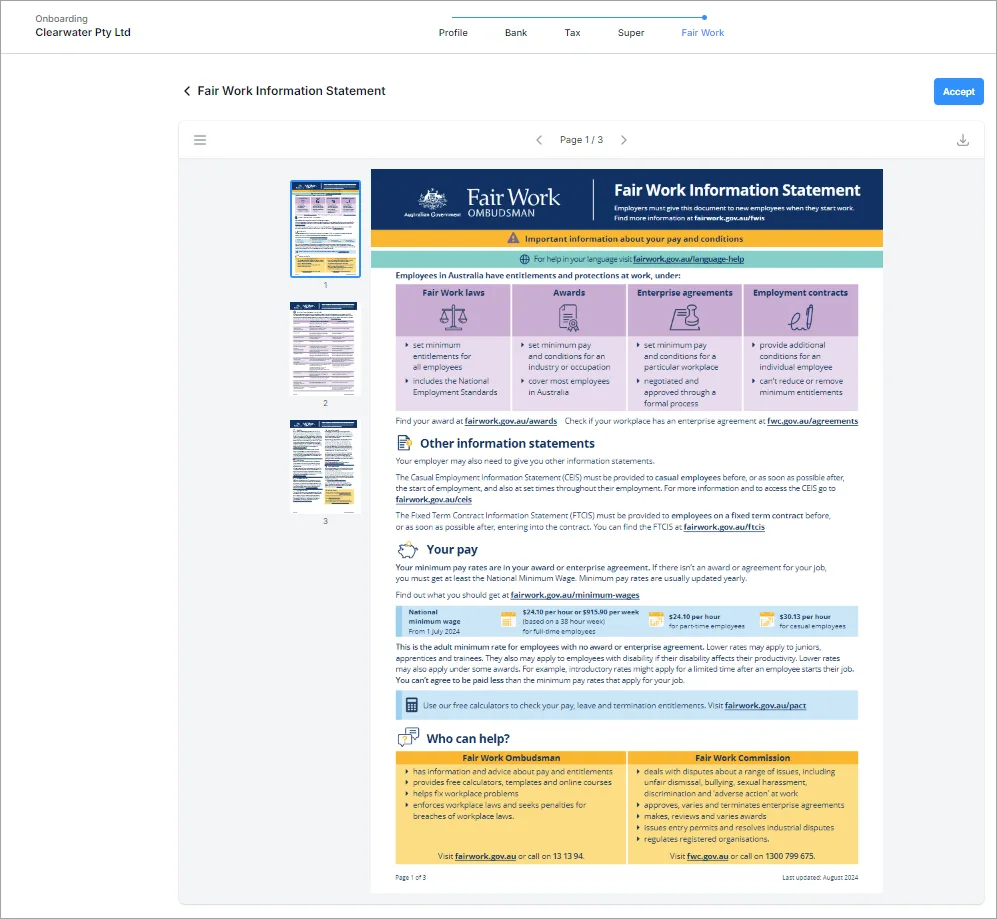Screen dimensions: 997x919
Task: Select page 3 thumbnail
Action: coord(325,466)
